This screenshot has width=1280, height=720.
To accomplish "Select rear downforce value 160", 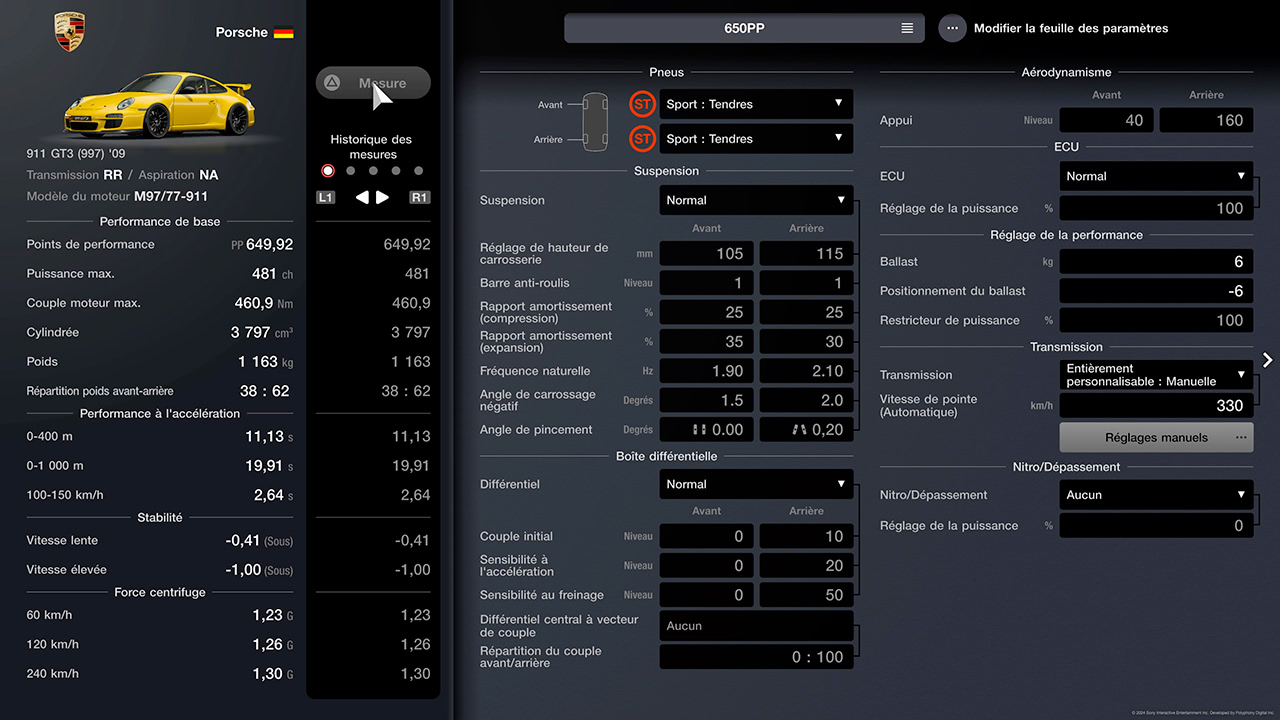I will [1206, 120].
